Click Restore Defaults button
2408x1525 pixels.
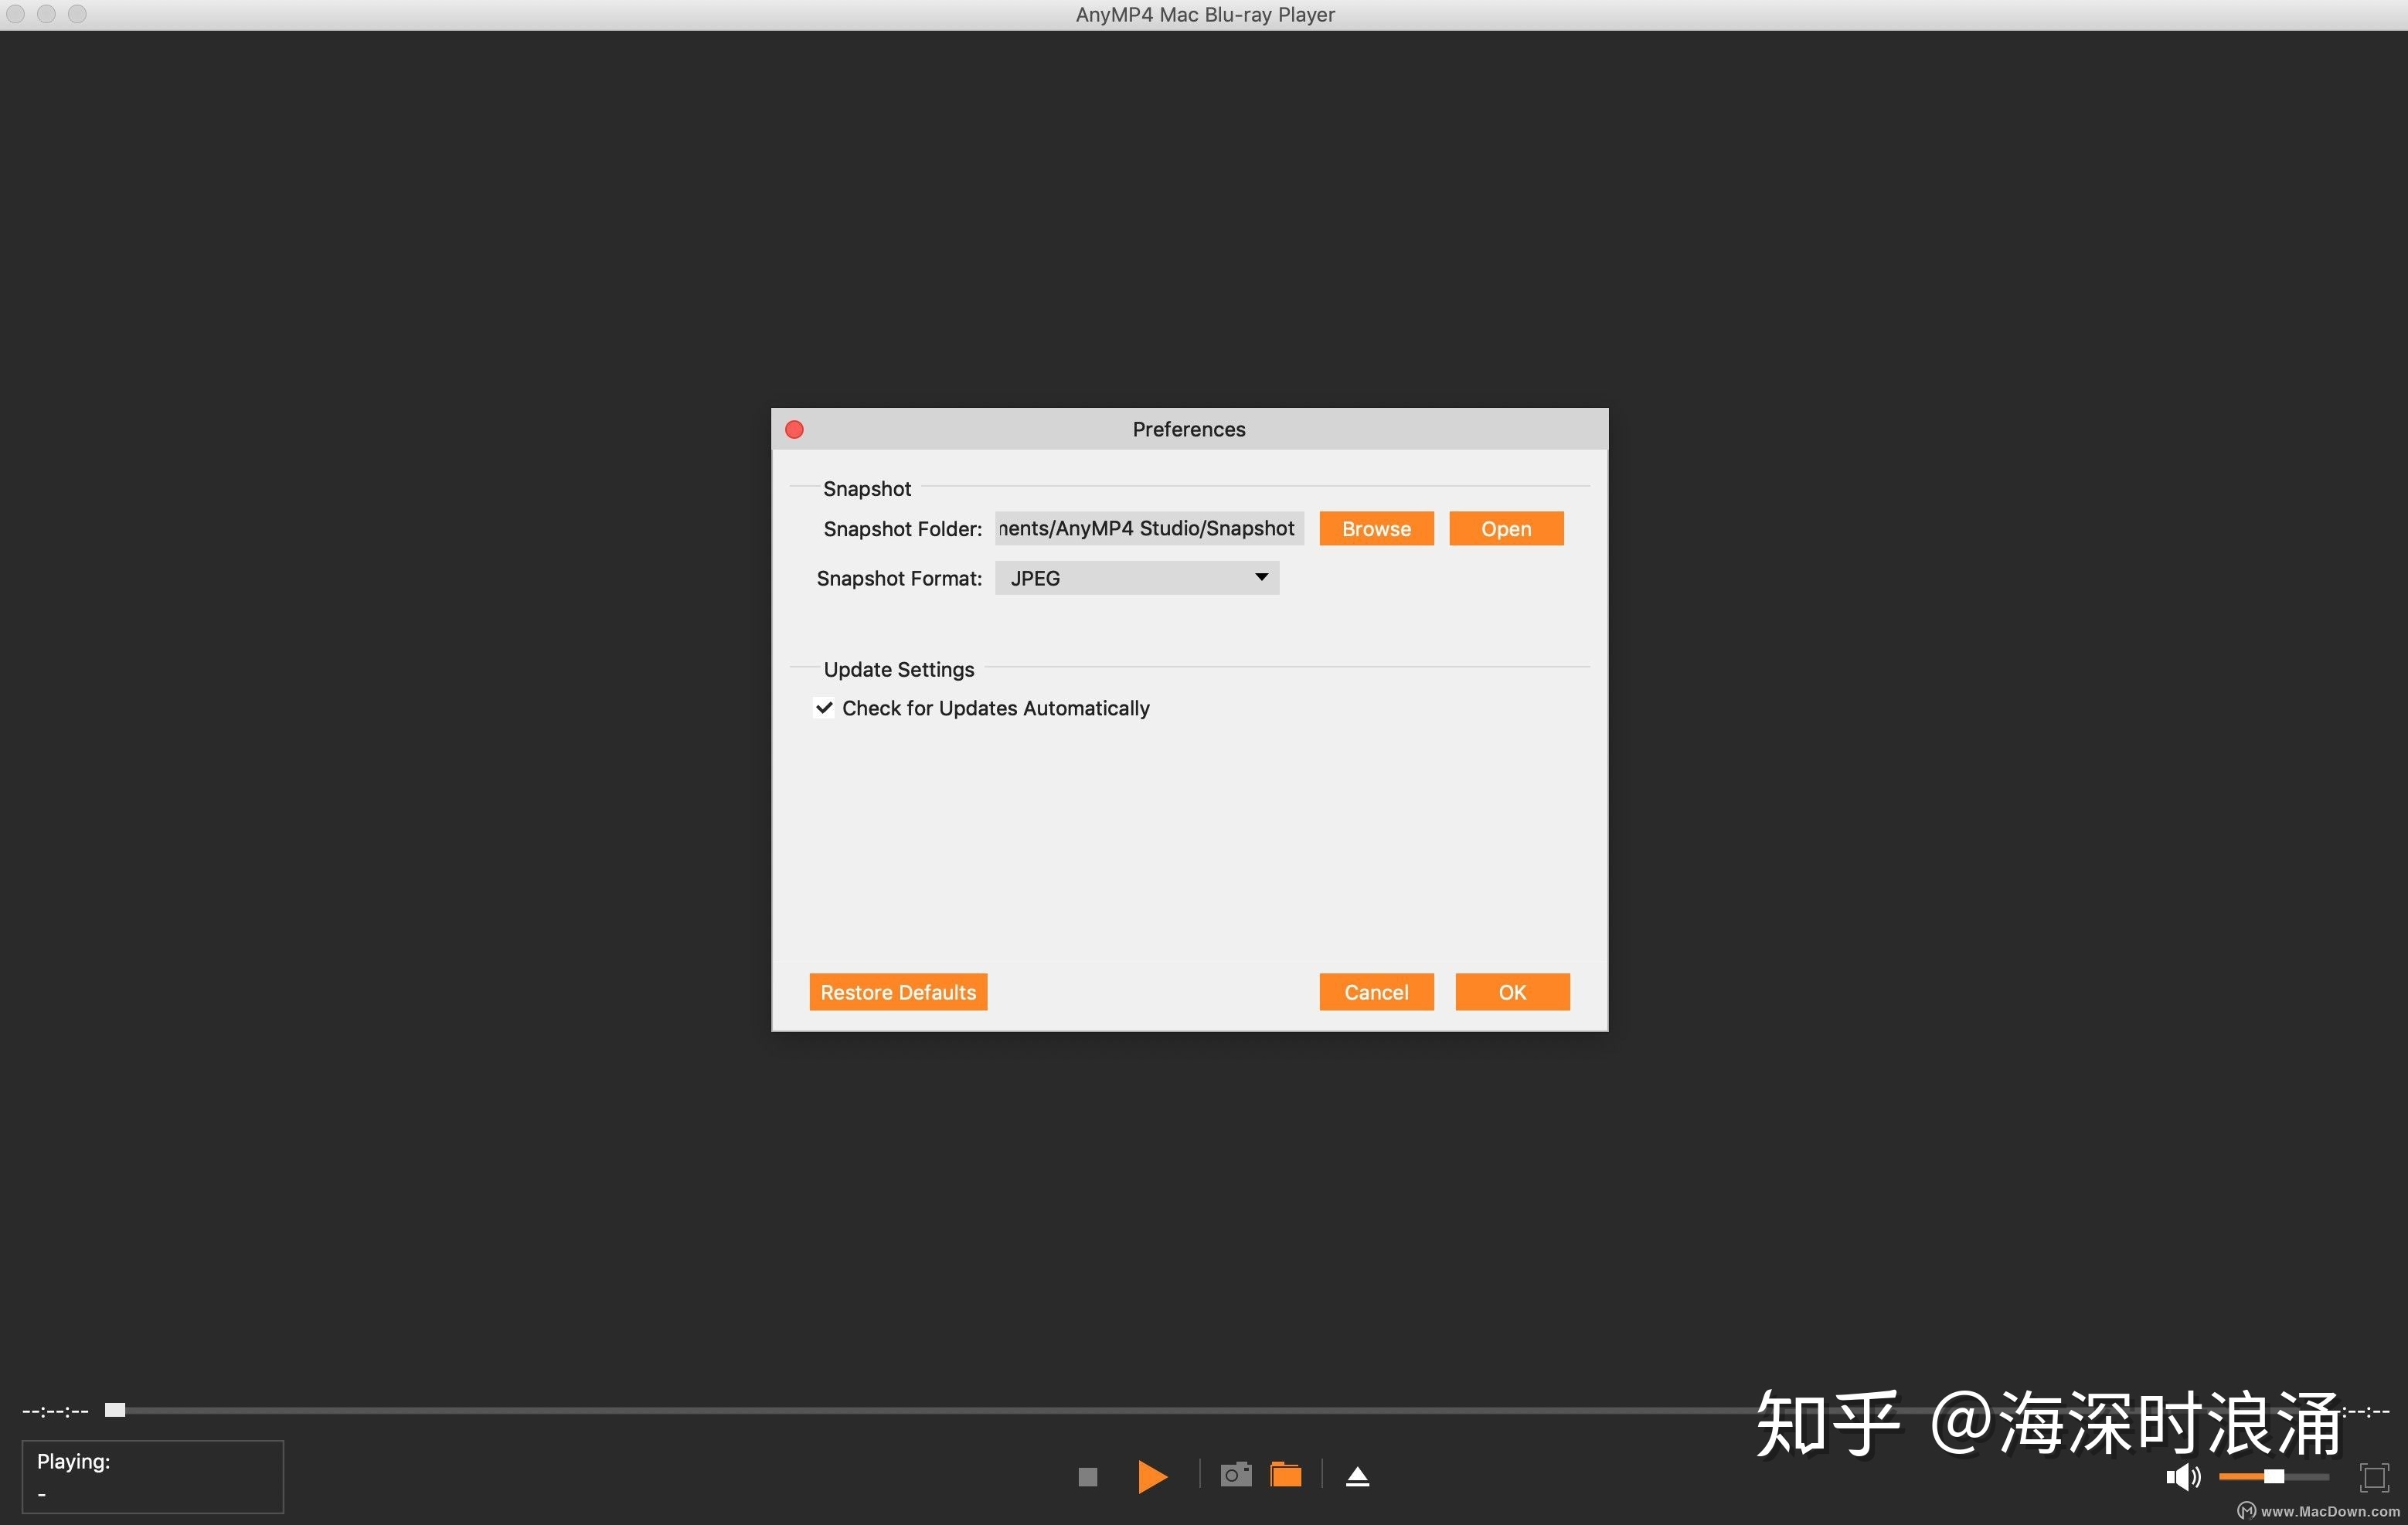tap(898, 992)
